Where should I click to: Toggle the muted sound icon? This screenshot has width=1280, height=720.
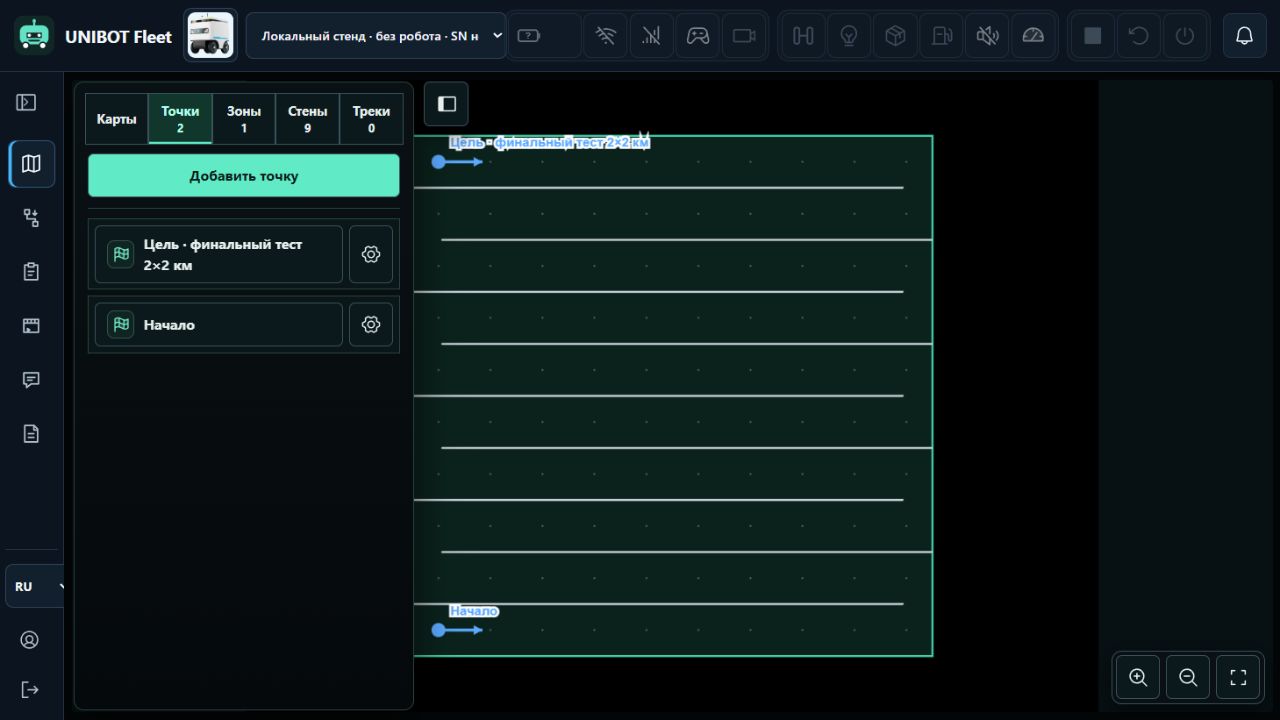pos(987,36)
